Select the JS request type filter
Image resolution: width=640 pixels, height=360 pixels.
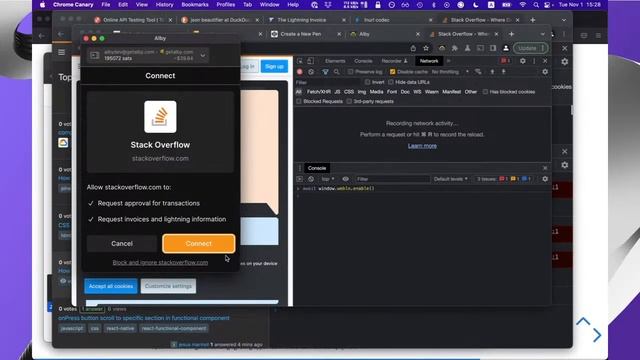pyautogui.click(x=337, y=92)
